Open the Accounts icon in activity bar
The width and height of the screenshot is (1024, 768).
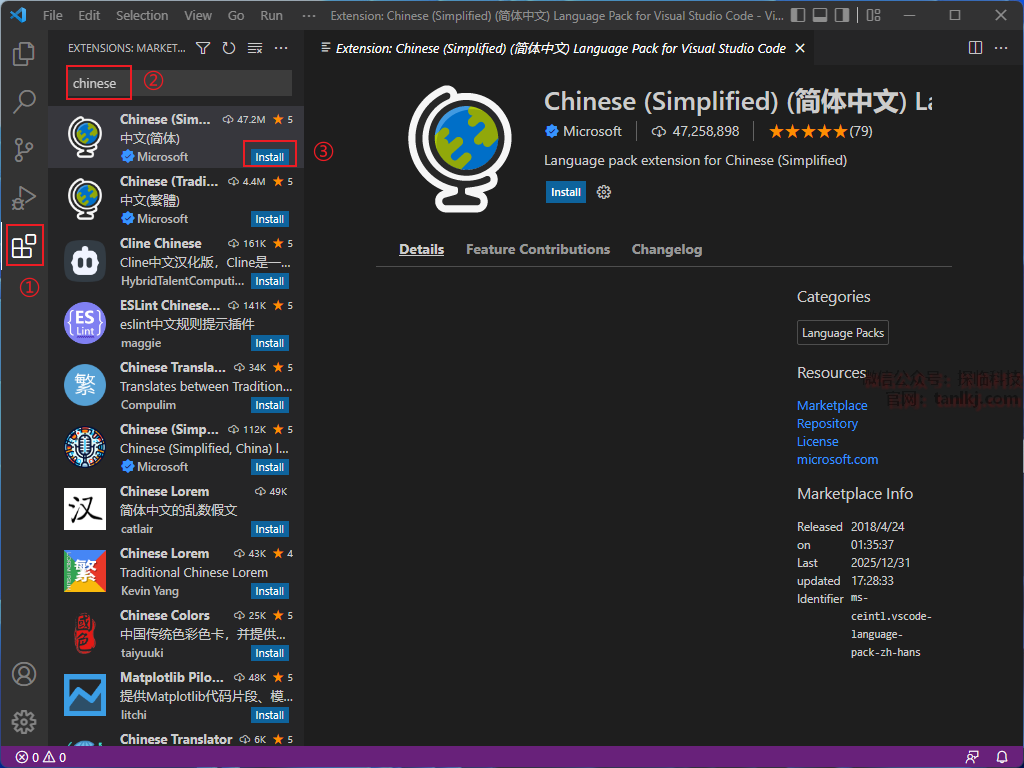click(24, 674)
